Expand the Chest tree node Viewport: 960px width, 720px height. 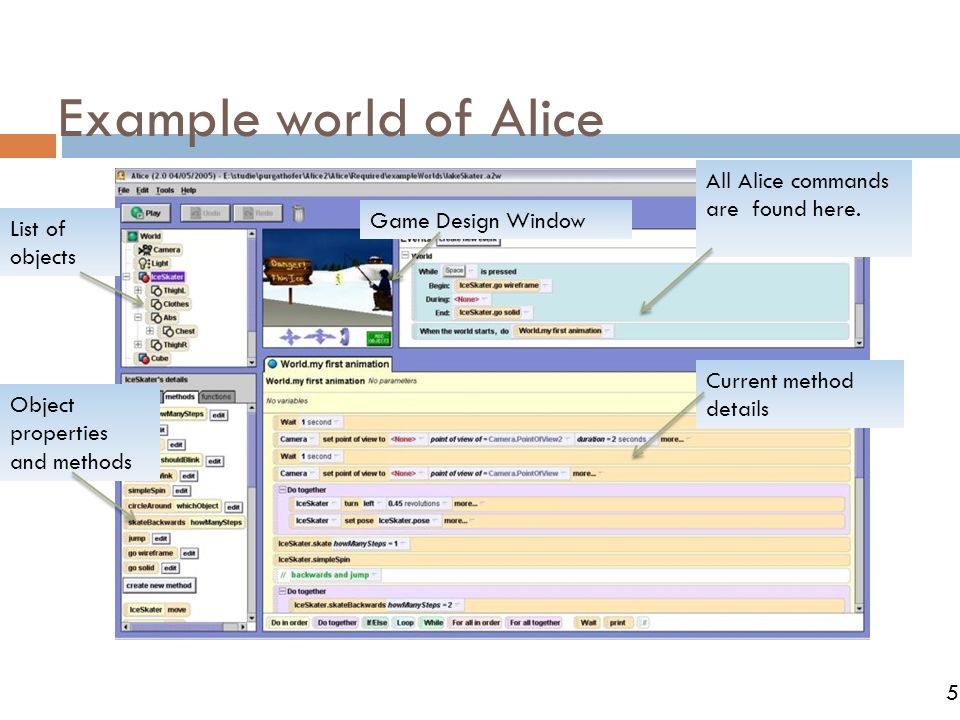150,331
